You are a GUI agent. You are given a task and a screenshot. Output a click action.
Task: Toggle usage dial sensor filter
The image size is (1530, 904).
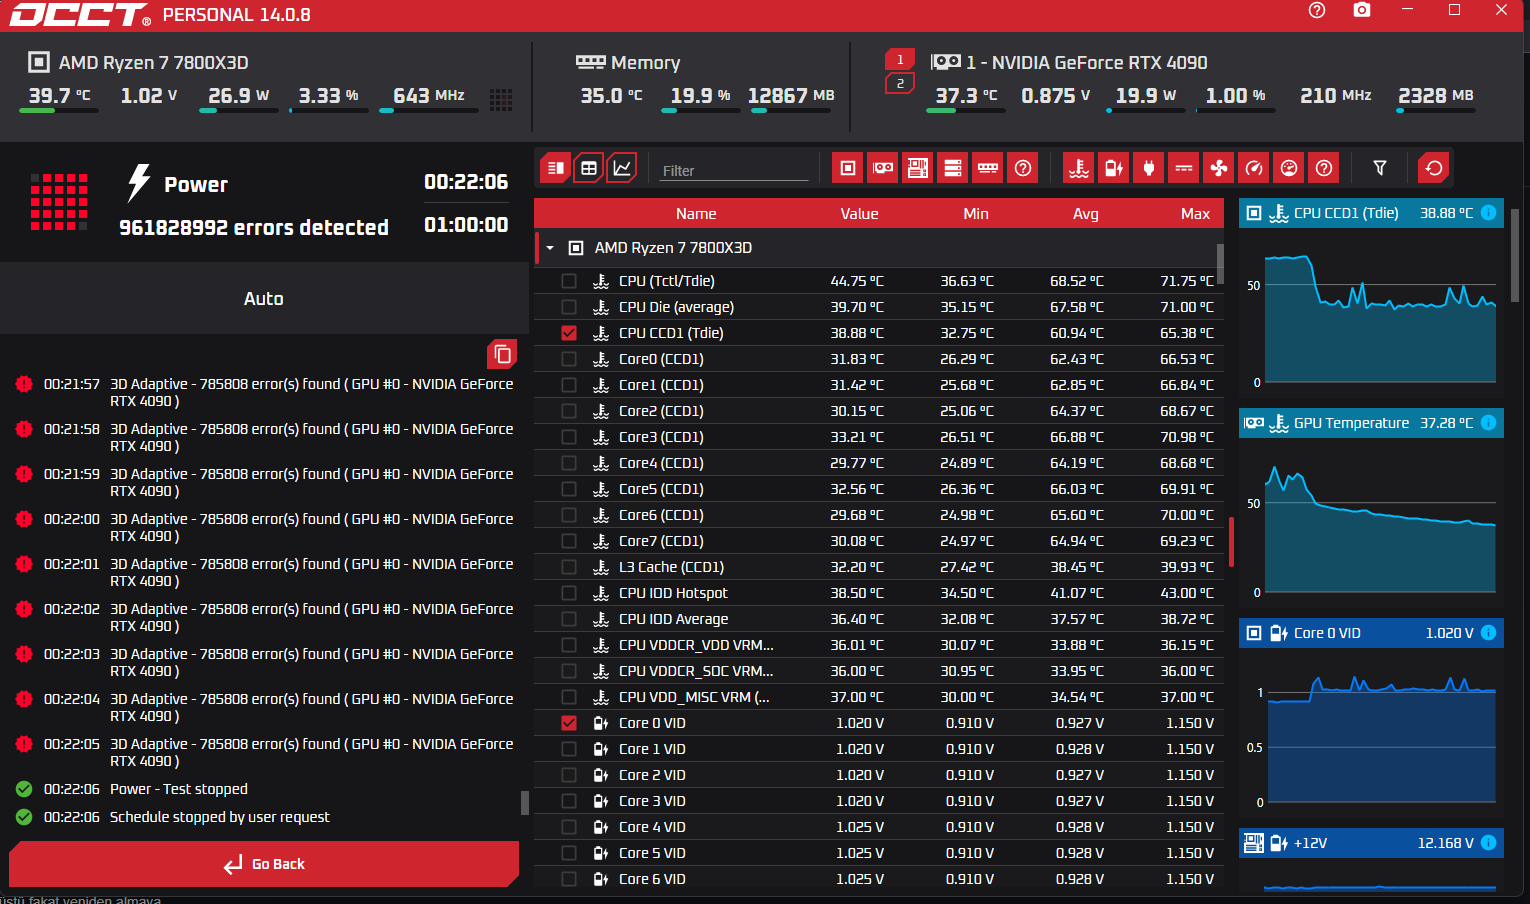pyautogui.click(x=1289, y=168)
